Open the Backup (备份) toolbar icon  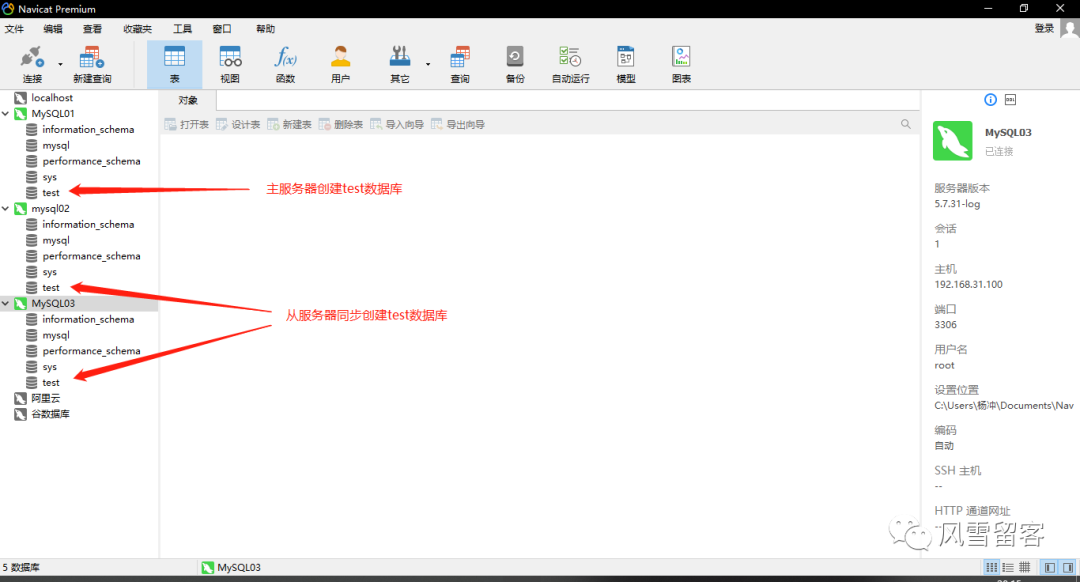[515, 65]
